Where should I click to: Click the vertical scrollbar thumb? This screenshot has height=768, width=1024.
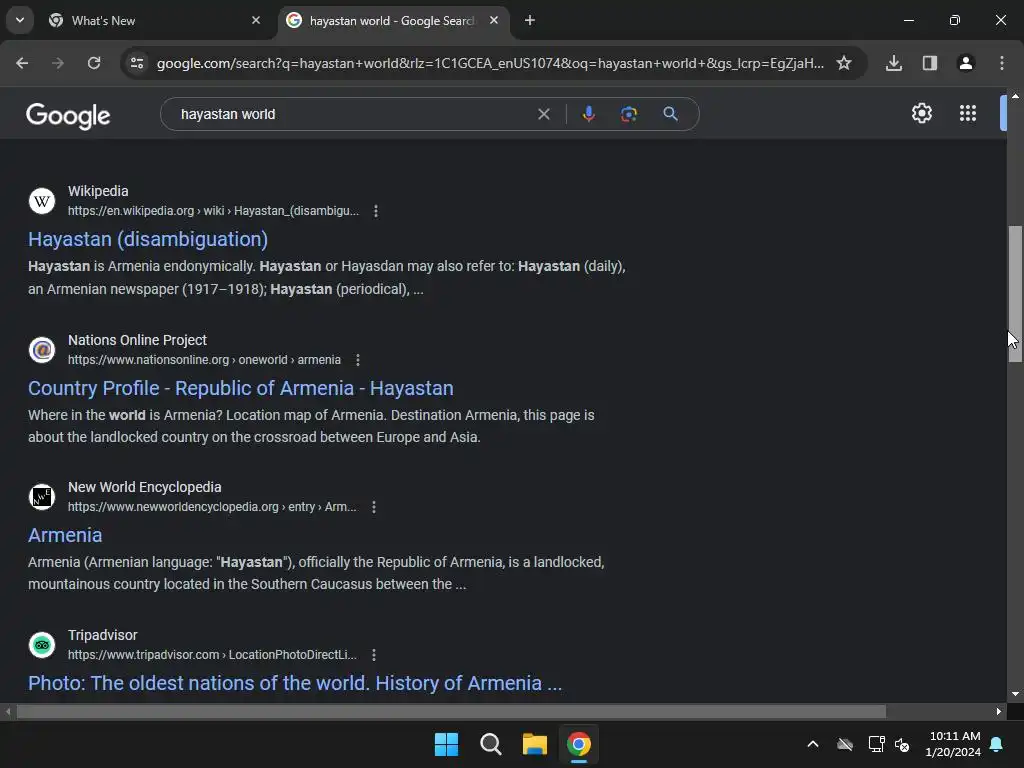click(1015, 294)
